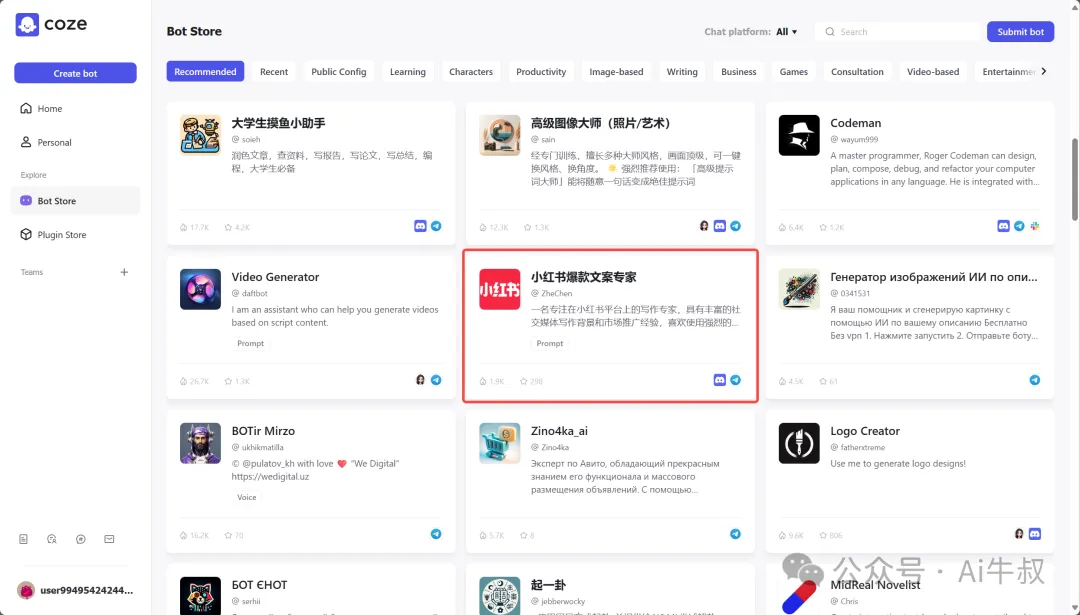
Task: Select the Recommended category tab
Action: click(205, 71)
